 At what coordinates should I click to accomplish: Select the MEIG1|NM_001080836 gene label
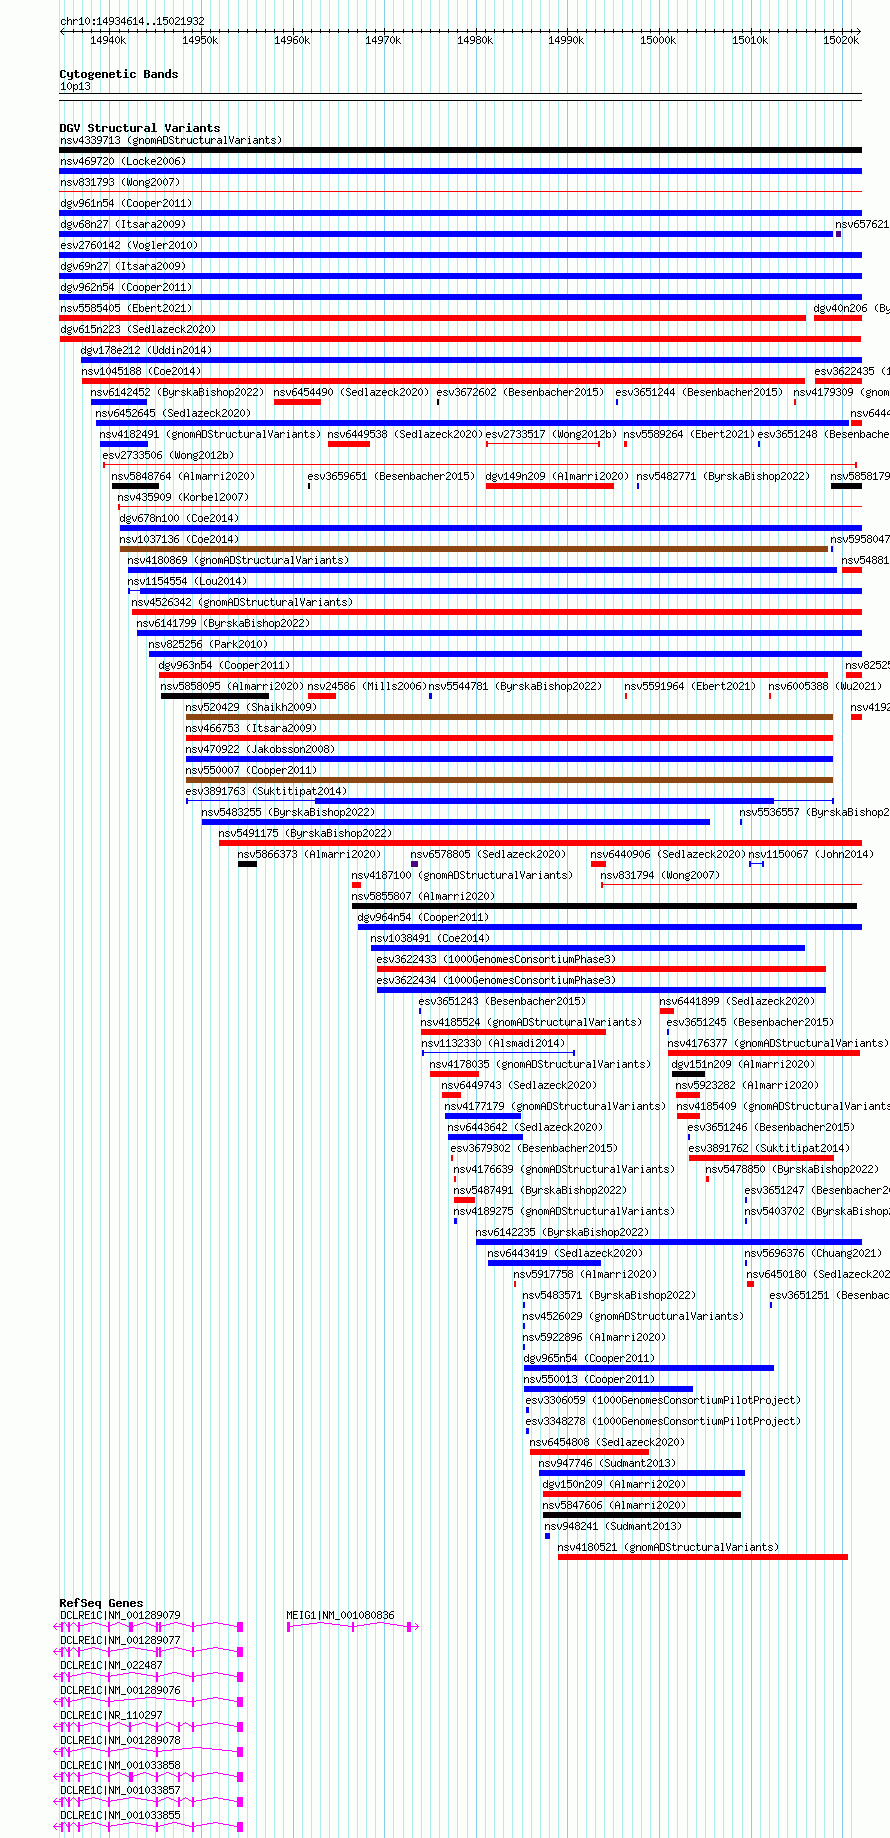click(x=340, y=1615)
